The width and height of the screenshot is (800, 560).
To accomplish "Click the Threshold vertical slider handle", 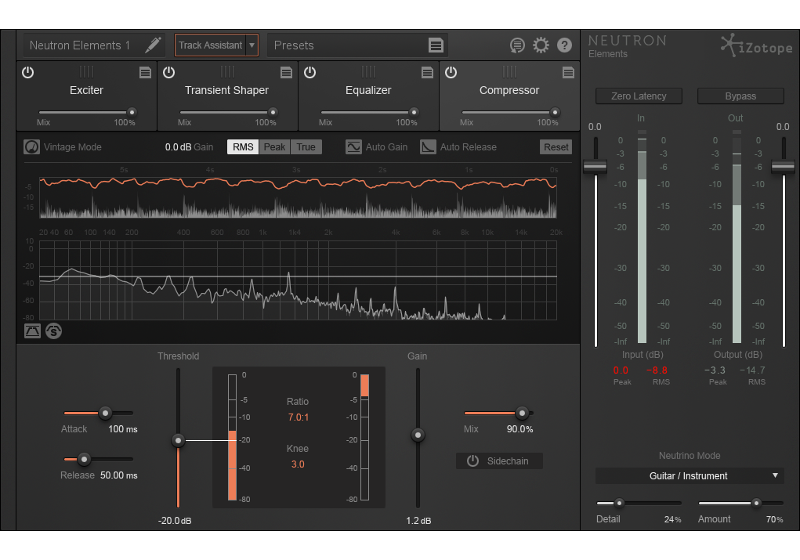I will (x=178, y=440).
